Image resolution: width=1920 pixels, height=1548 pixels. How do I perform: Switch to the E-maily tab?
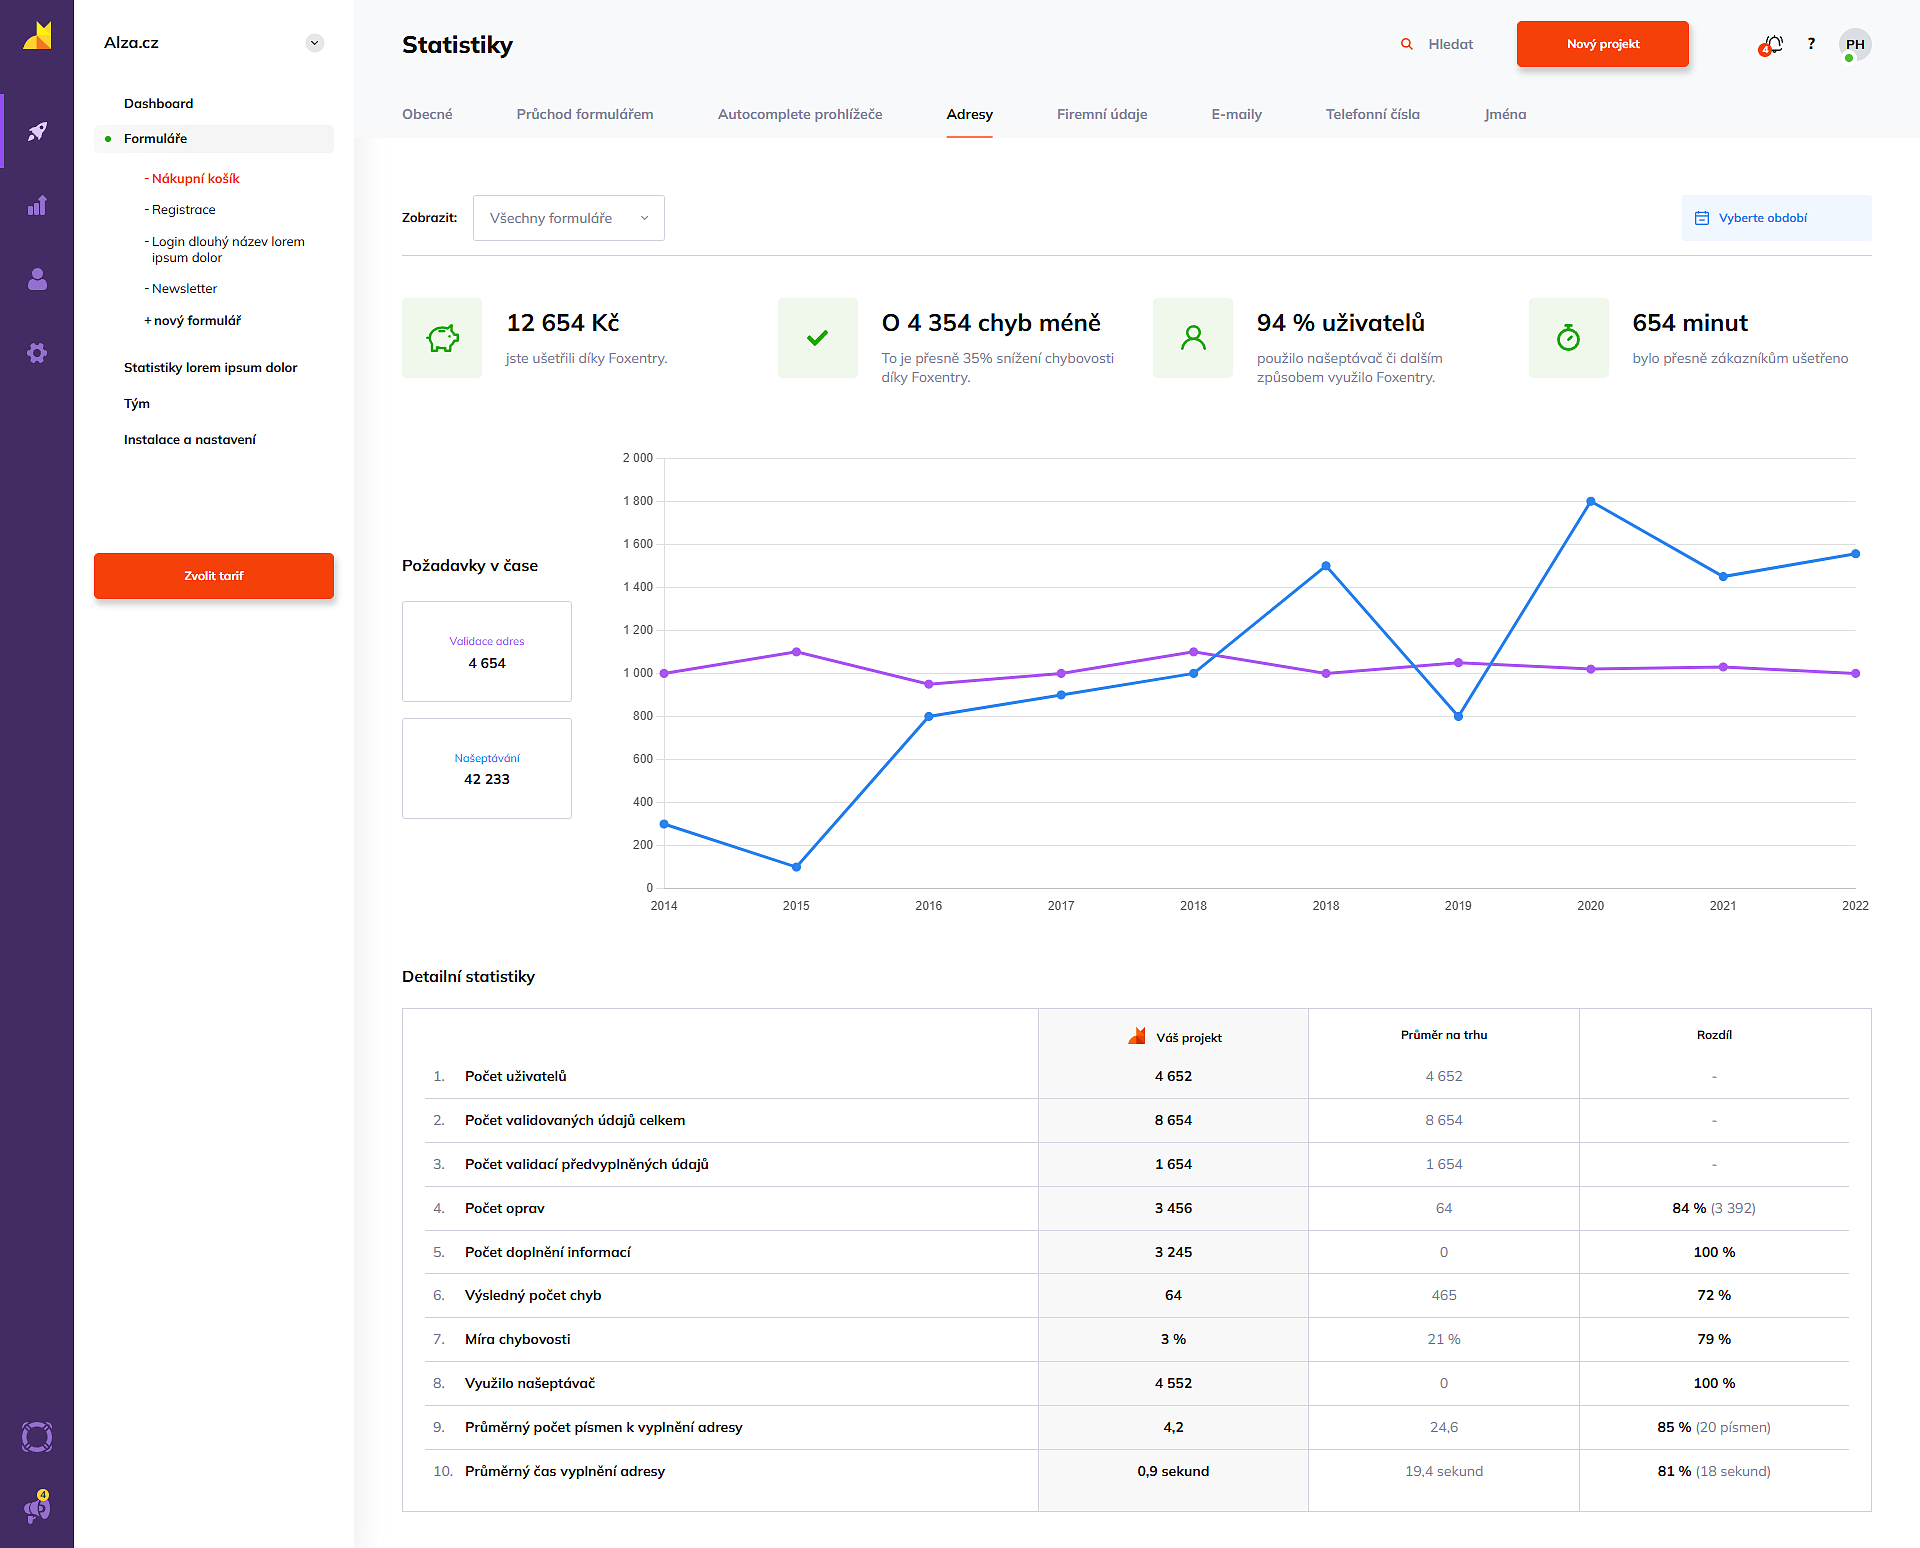[x=1236, y=114]
